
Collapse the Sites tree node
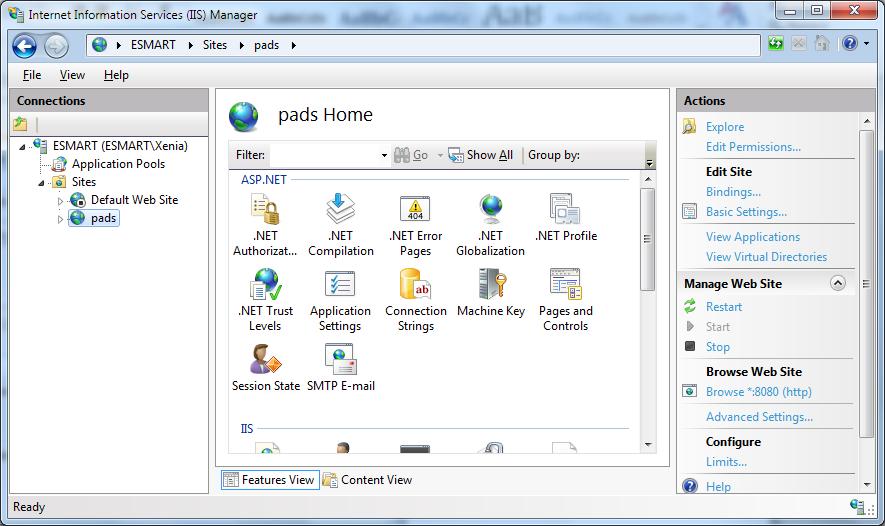41,183
